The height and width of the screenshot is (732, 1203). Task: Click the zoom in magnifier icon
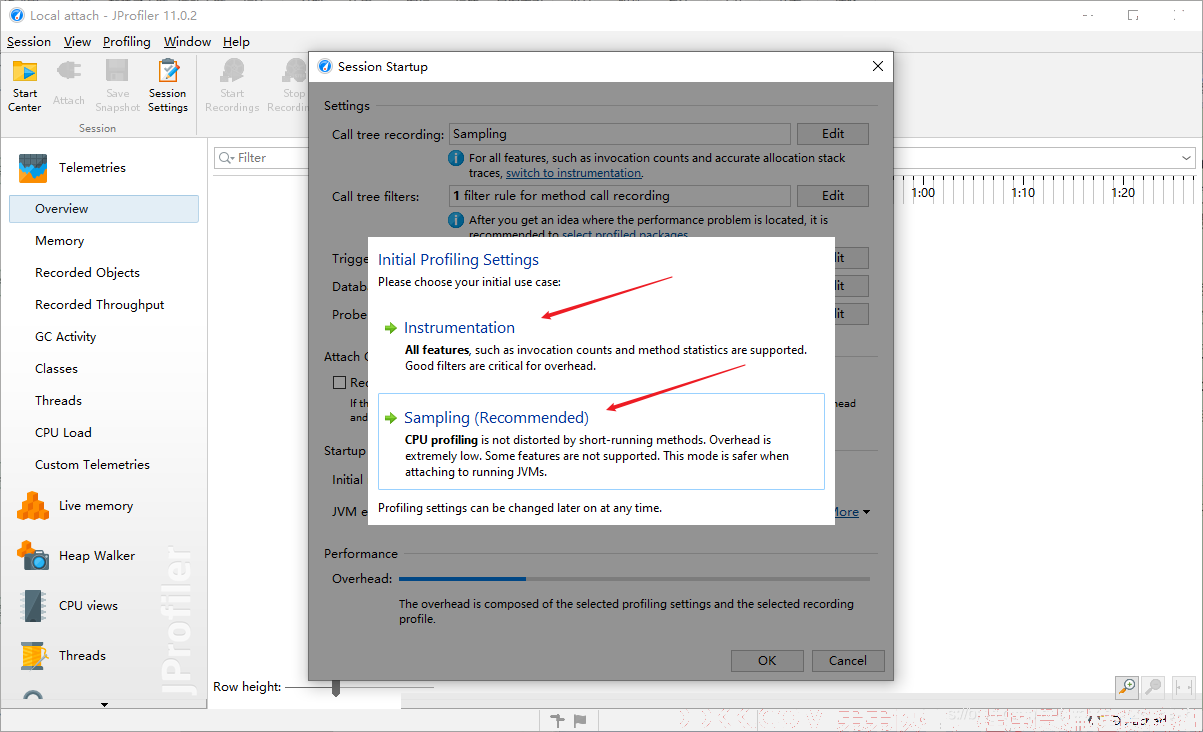1127,687
